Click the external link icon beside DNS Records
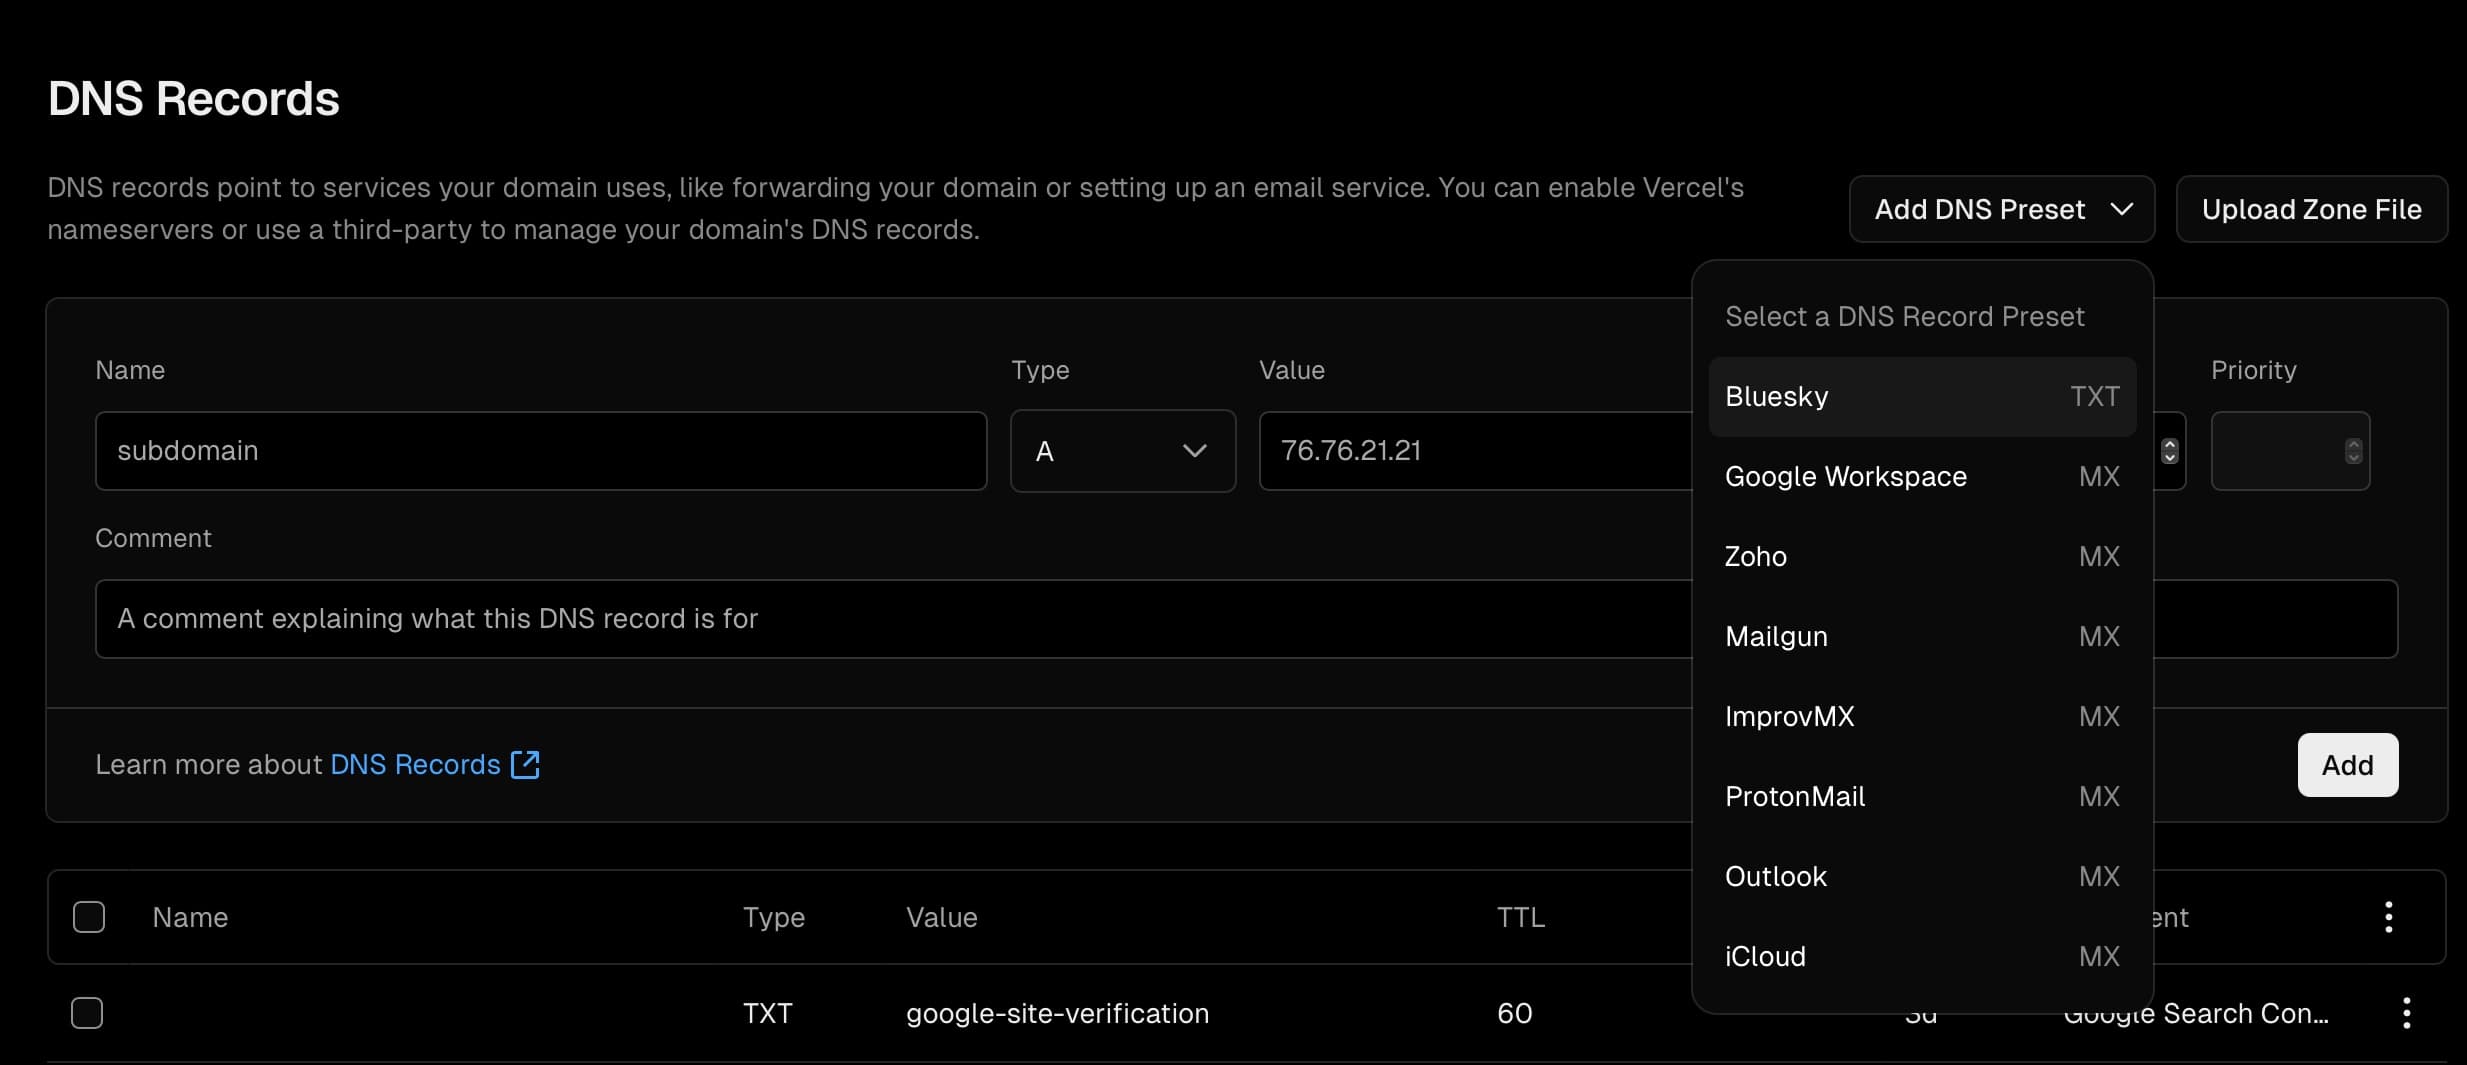Screen dimensions: 2467x1065 [525, 764]
